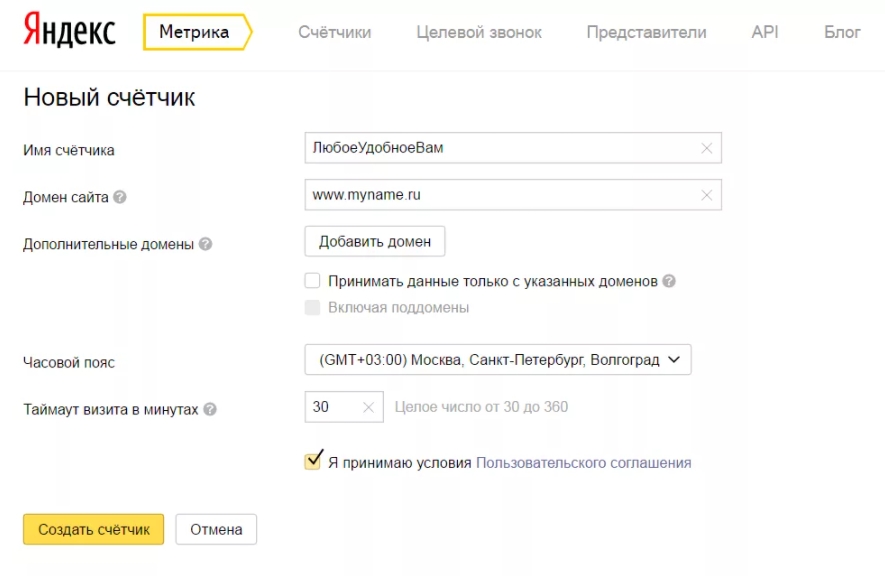Open the Метрика tab
Image resolution: width=885 pixels, height=576 pixels.
197,32
